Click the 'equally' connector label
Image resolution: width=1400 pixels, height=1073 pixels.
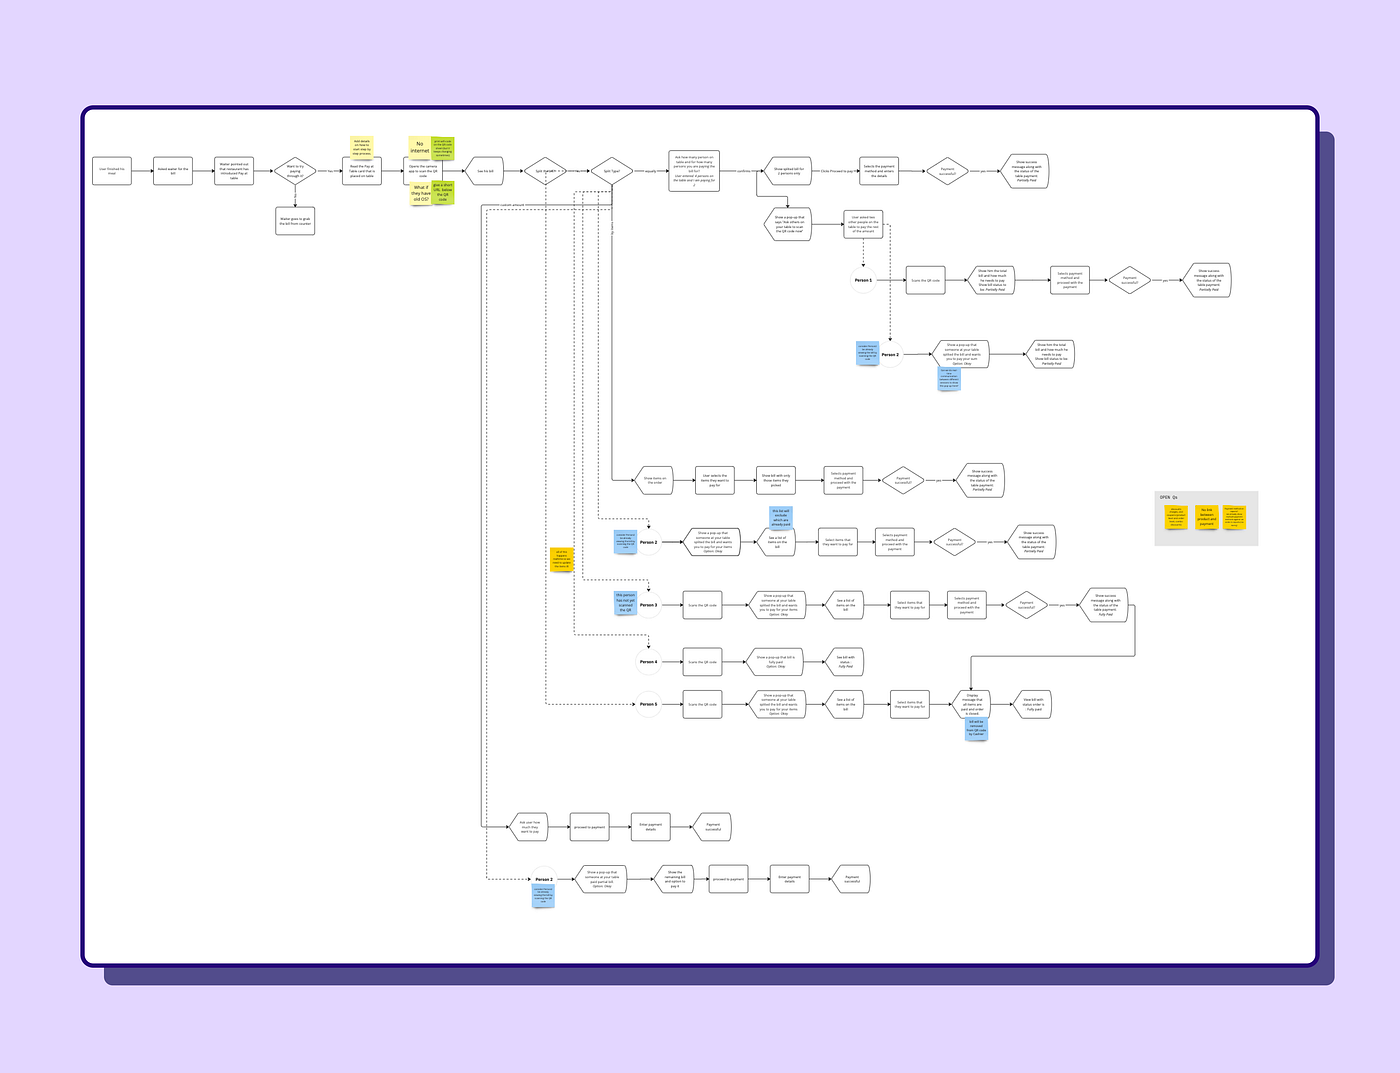click(x=651, y=171)
